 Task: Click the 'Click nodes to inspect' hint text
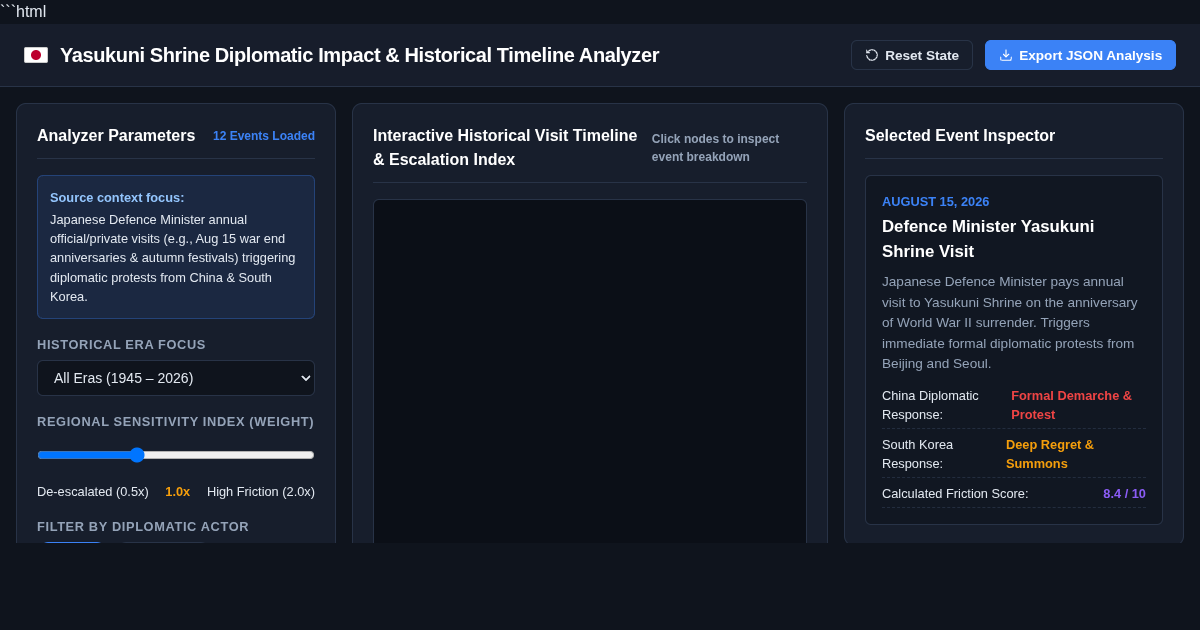[x=715, y=147]
